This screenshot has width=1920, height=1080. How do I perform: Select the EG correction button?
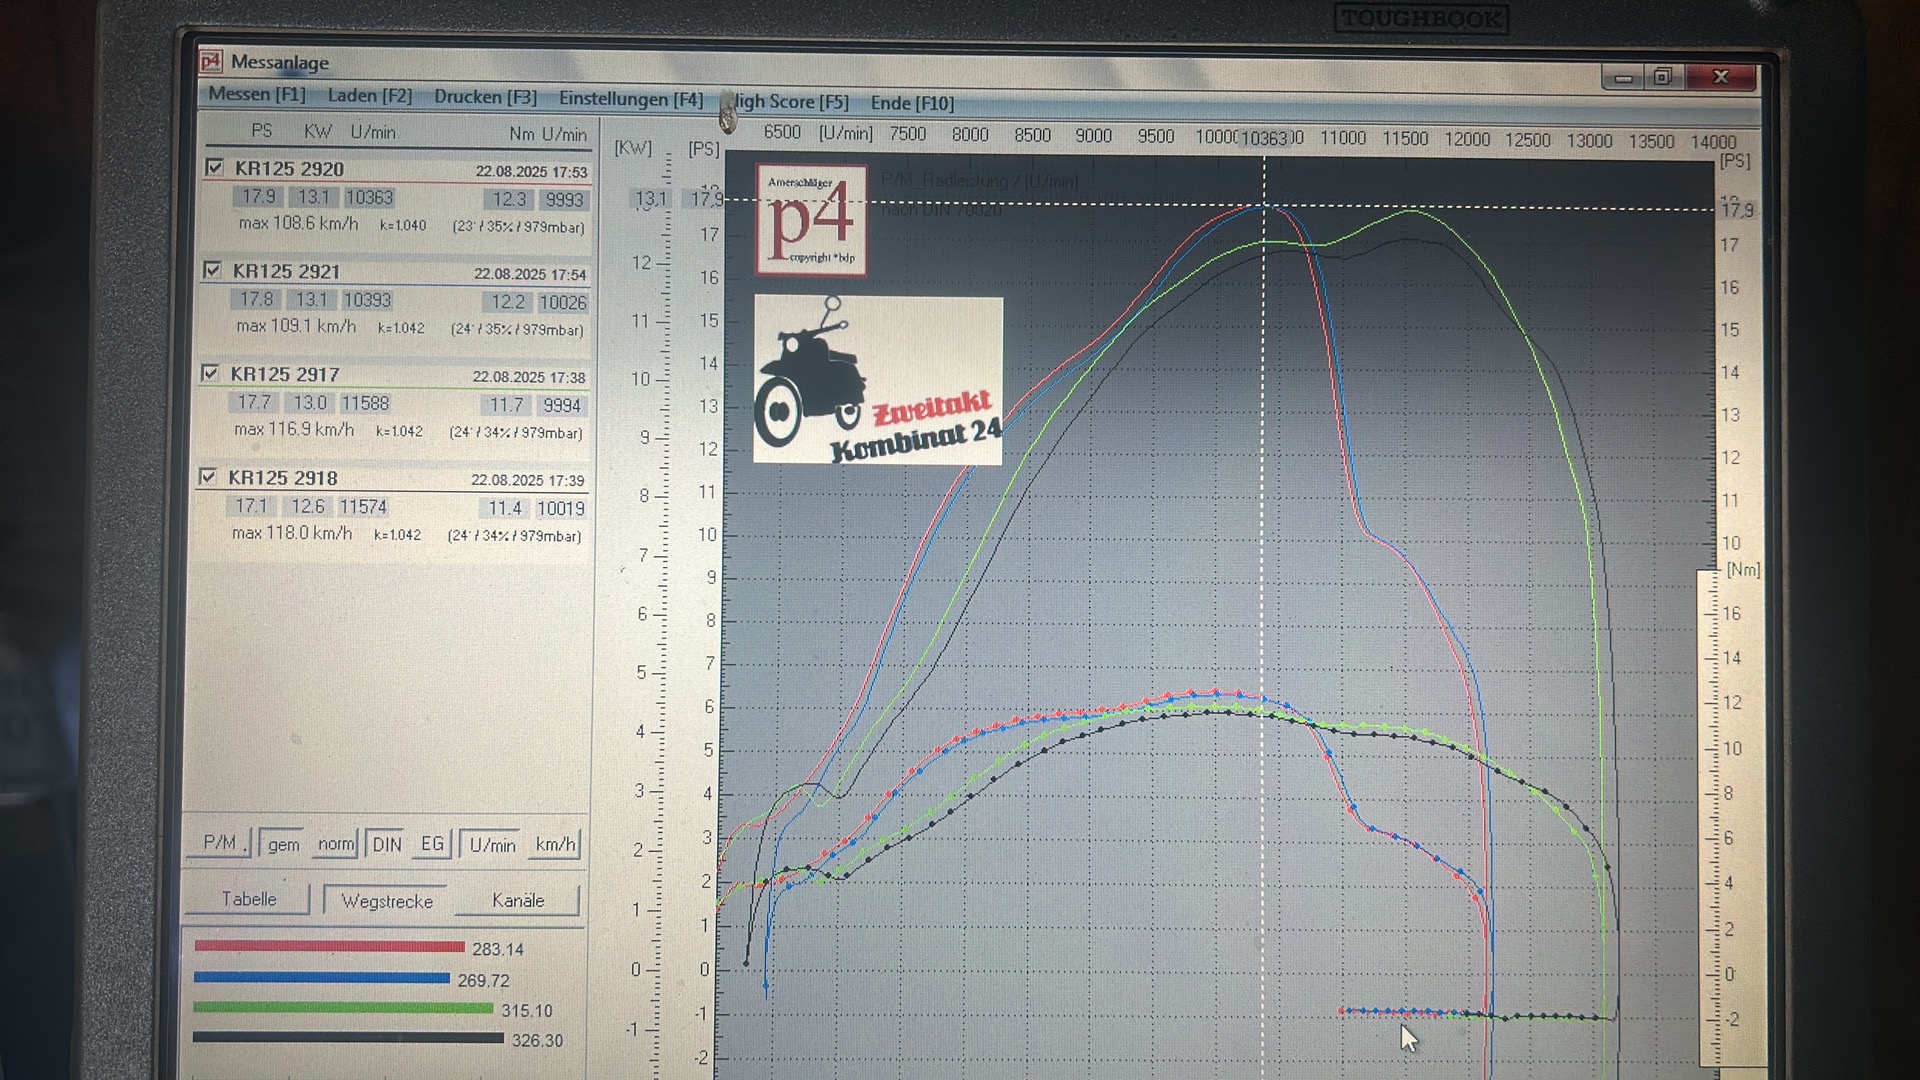[x=432, y=844]
